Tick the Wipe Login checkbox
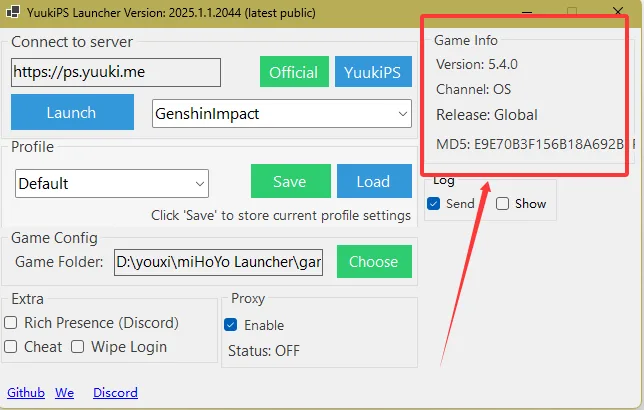Image resolution: width=644 pixels, height=410 pixels. tap(77, 347)
